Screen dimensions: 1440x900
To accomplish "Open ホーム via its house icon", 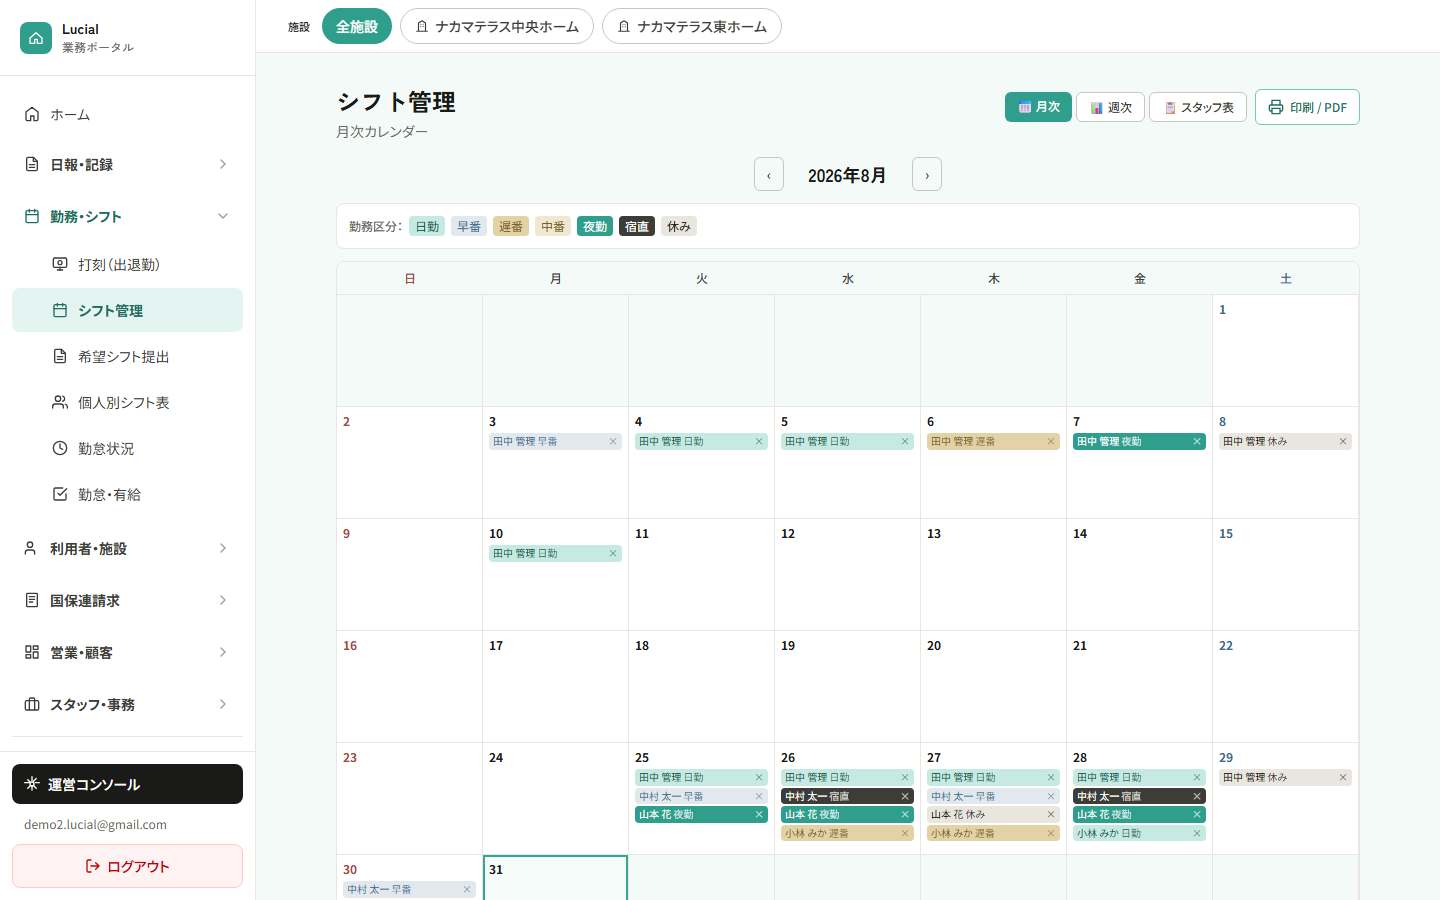I will click(x=32, y=114).
